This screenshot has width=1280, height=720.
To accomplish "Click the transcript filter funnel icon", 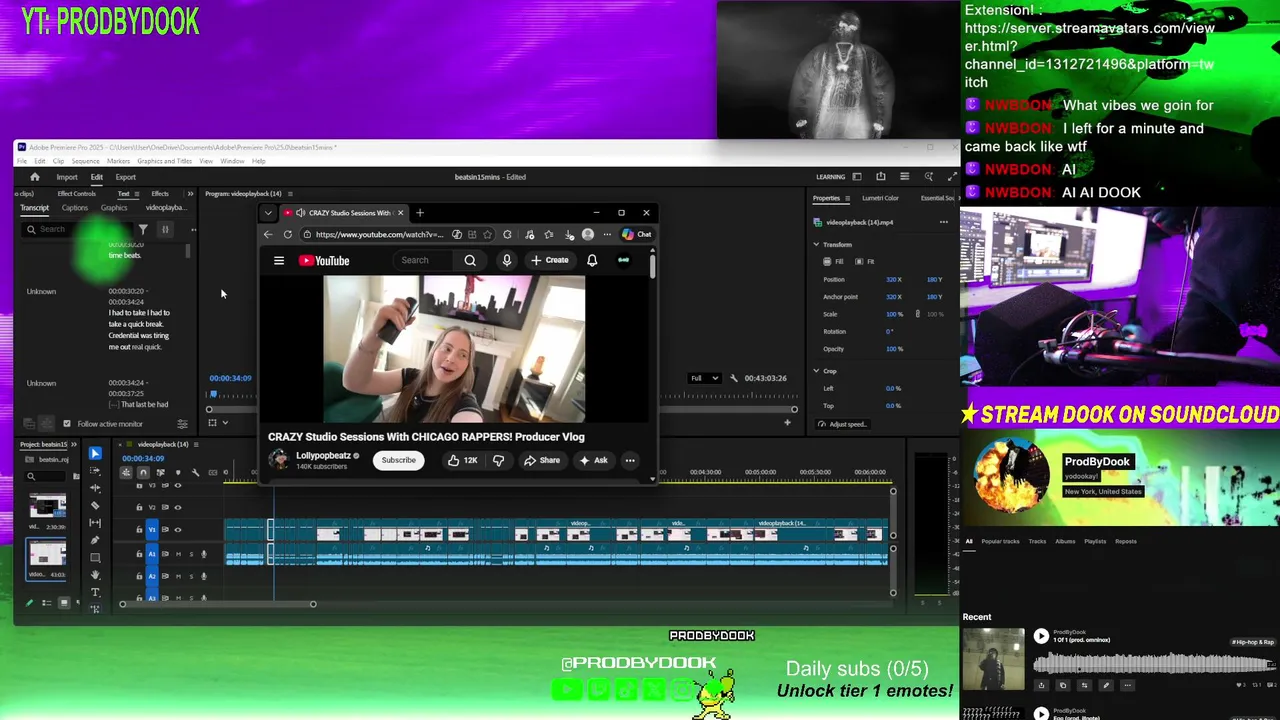I will click(x=143, y=229).
